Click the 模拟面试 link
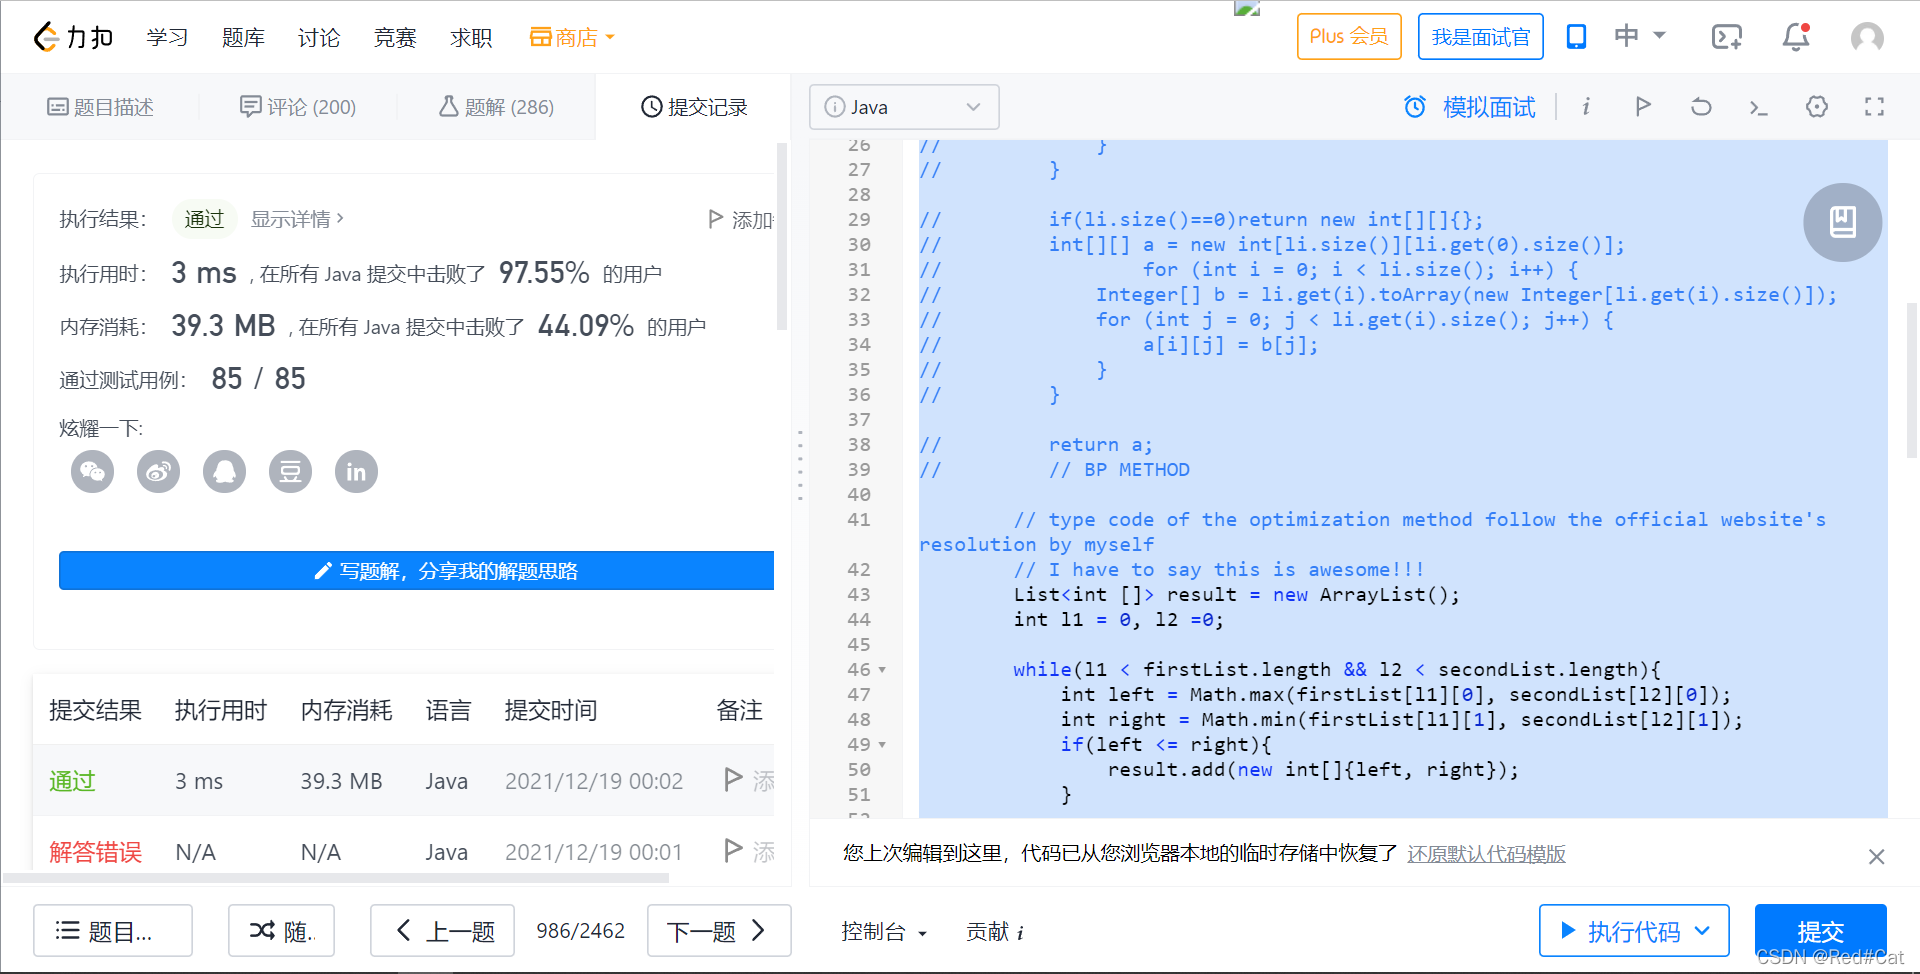Image resolution: width=1920 pixels, height=974 pixels. [x=1489, y=107]
